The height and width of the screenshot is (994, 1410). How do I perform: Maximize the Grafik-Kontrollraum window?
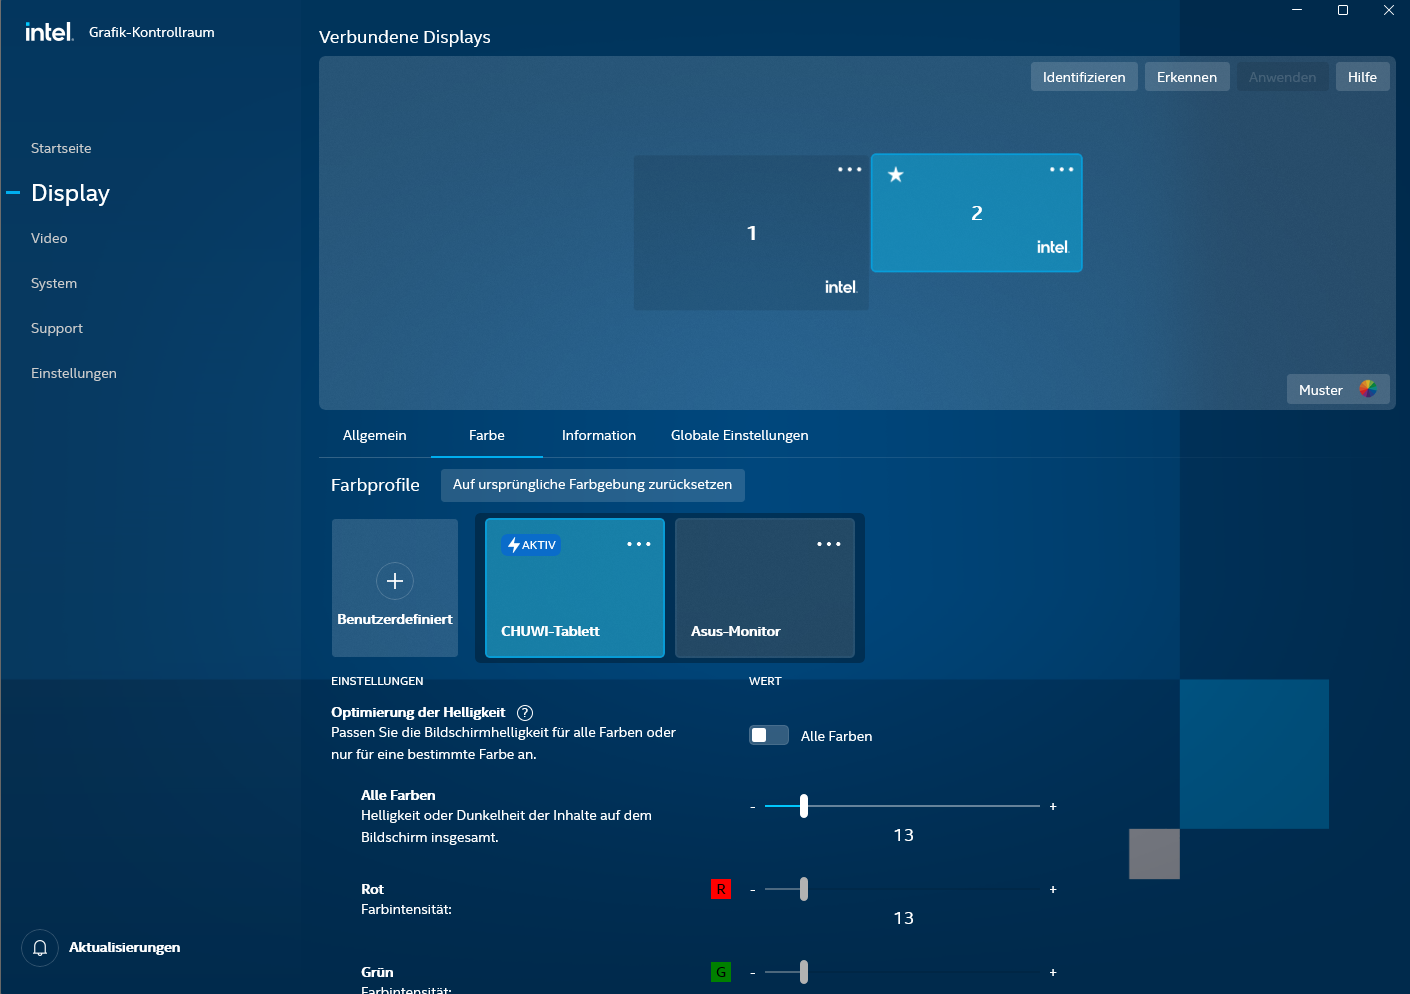[x=1343, y=10]
